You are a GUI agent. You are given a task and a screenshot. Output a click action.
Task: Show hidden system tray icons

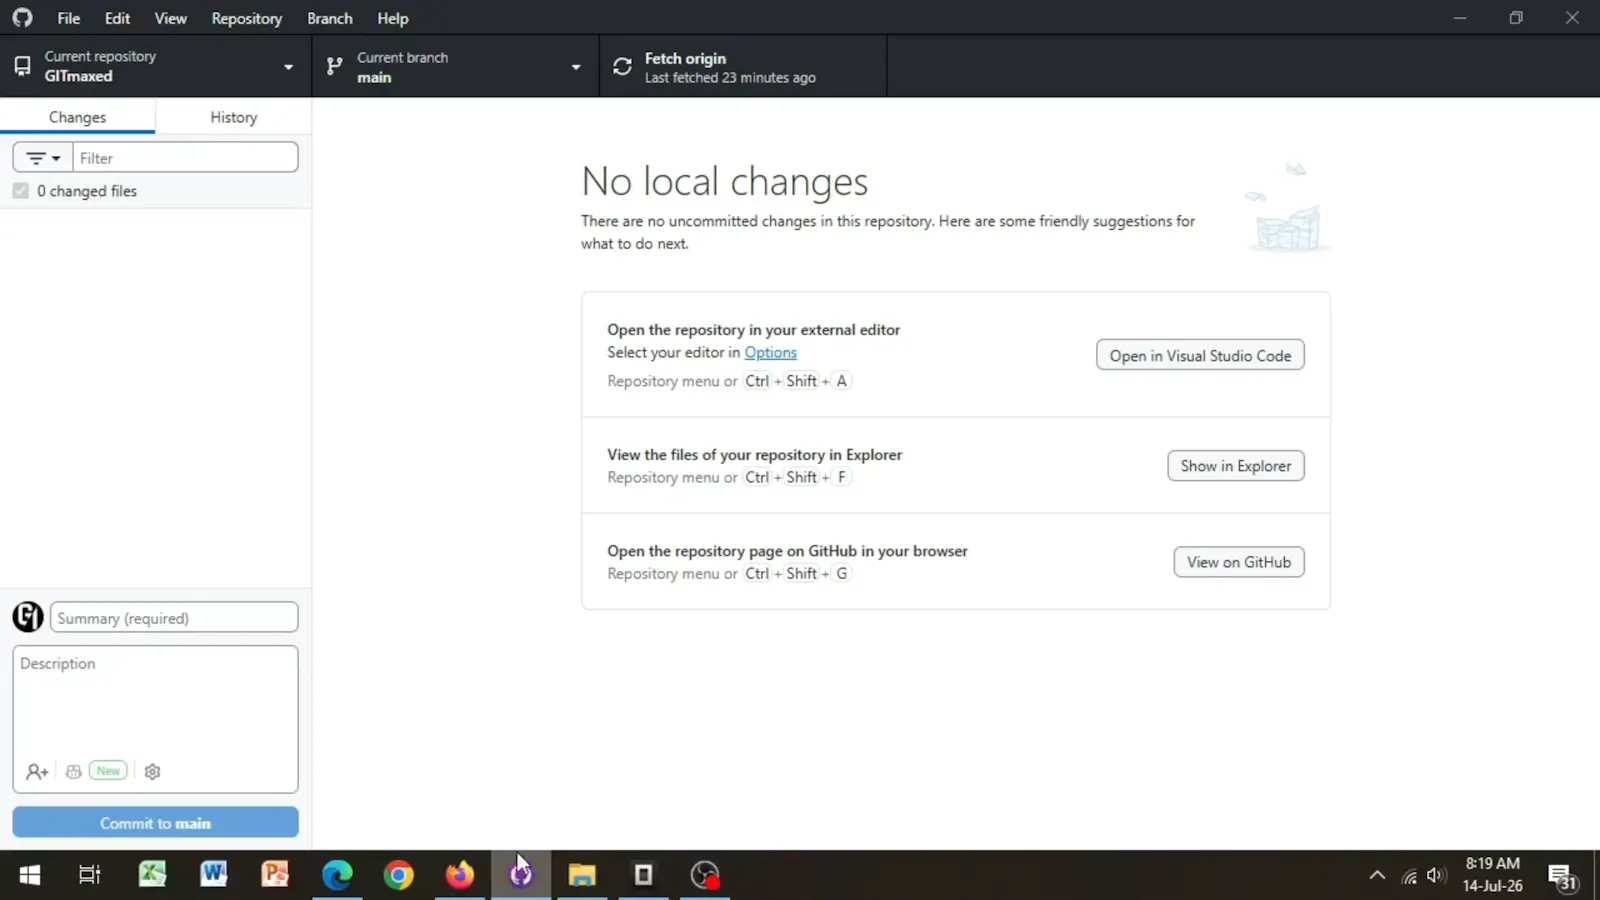1377,875
